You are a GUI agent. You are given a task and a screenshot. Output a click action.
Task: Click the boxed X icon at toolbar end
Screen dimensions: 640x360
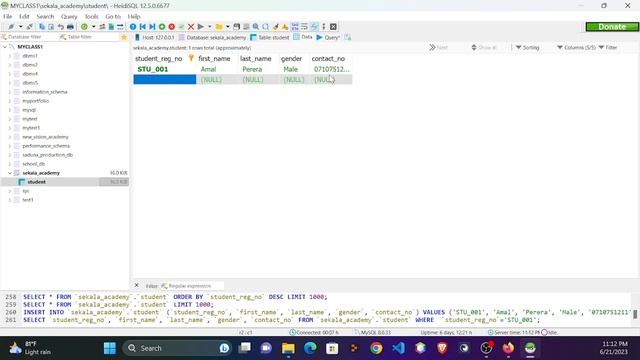click(x=333, y=27)
